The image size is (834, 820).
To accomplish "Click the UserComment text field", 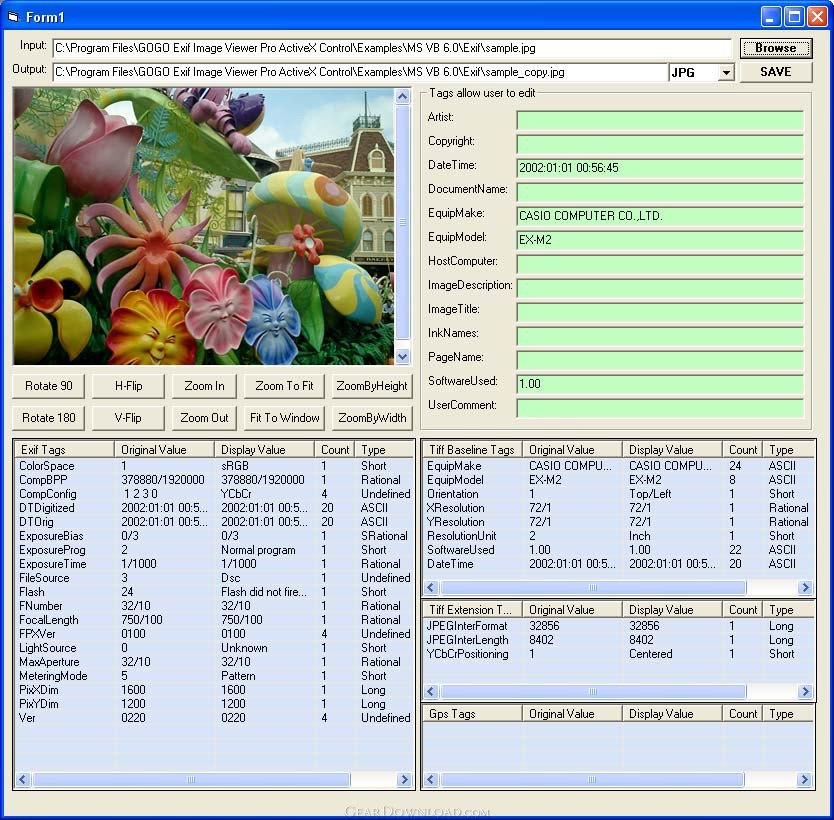I will click(660, 407).
